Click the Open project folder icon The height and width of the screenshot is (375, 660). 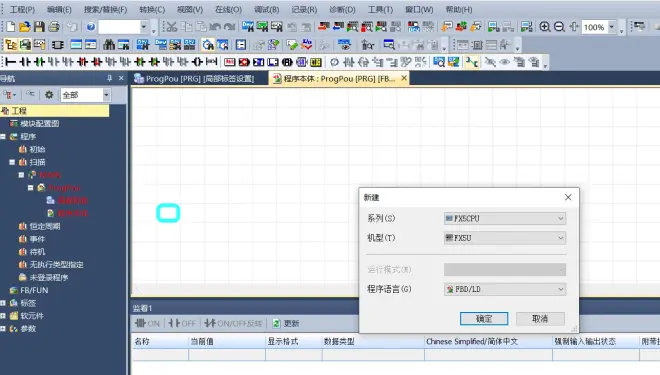coord(25,27)
